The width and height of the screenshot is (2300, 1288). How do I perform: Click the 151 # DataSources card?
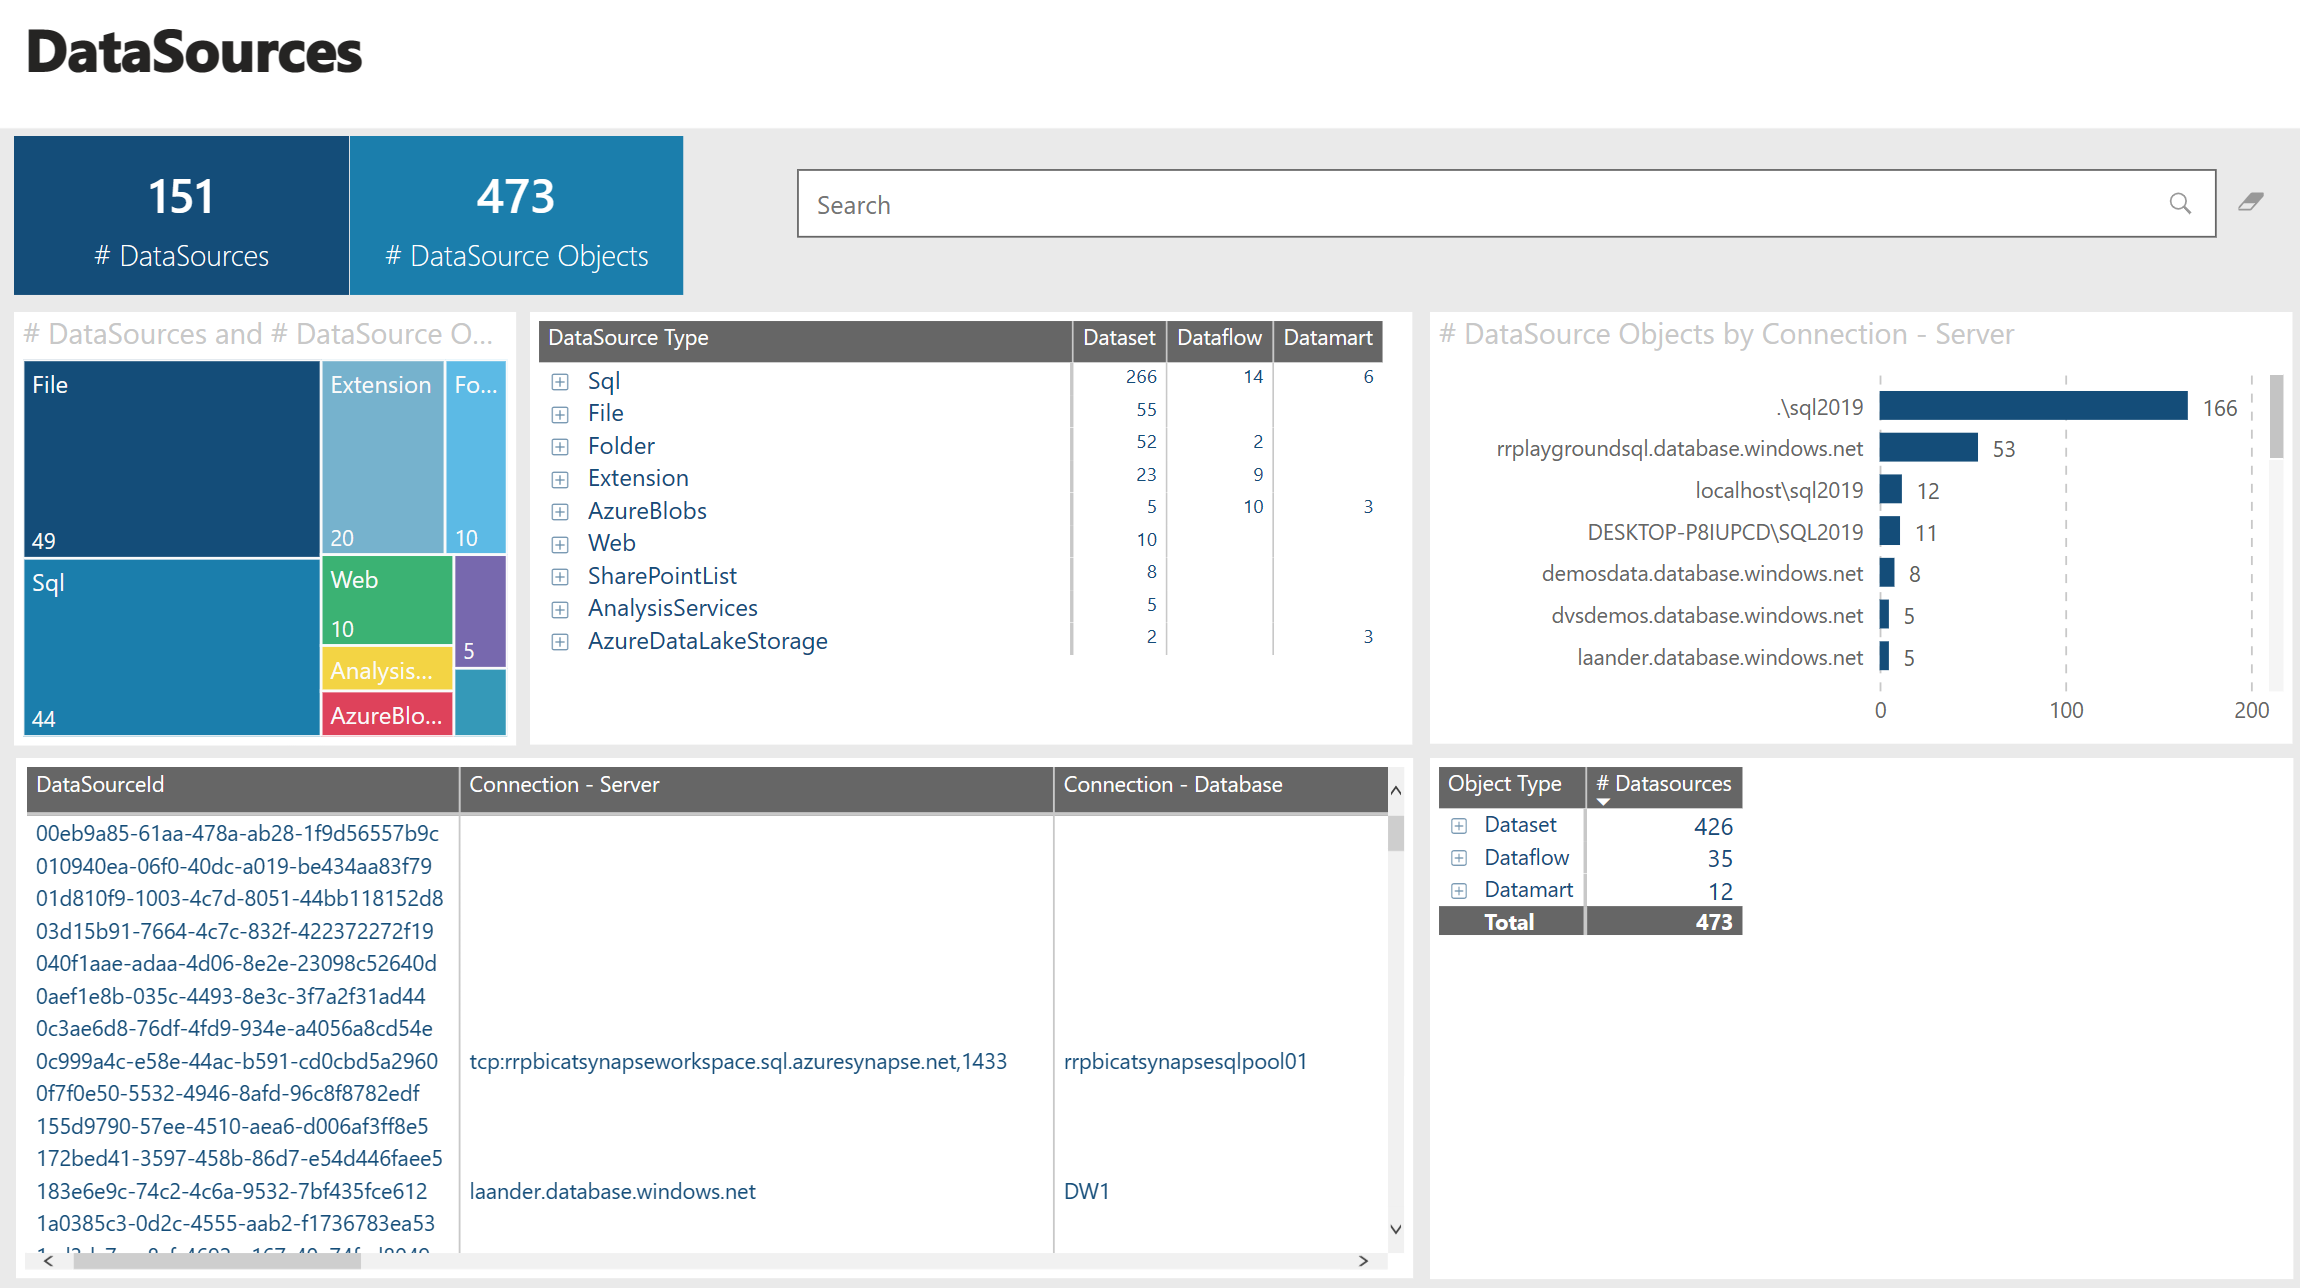[x=181, y=216]
